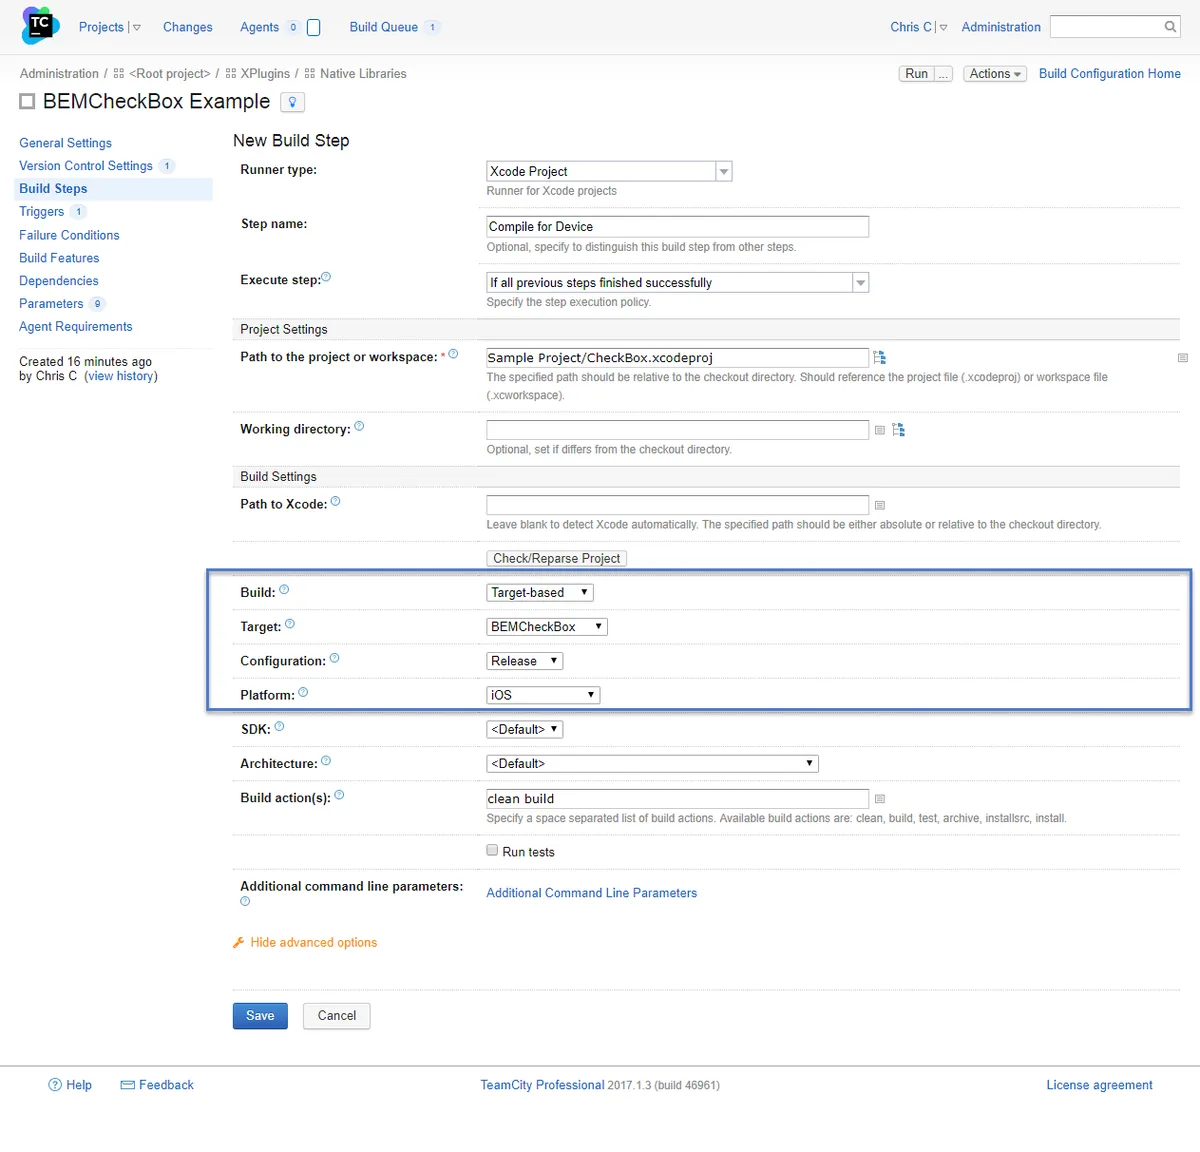Click the lightbulb suggestion icon by title

[292, 102]
